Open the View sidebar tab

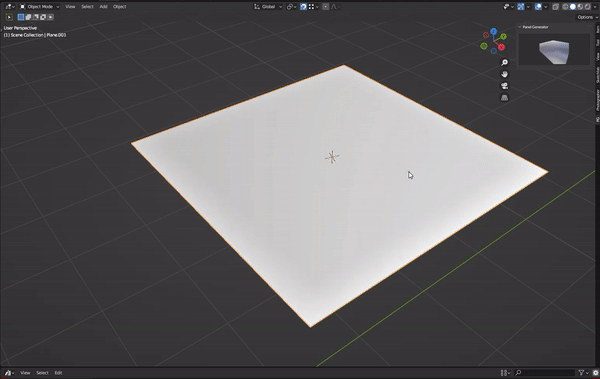click(x=597, y=57)
